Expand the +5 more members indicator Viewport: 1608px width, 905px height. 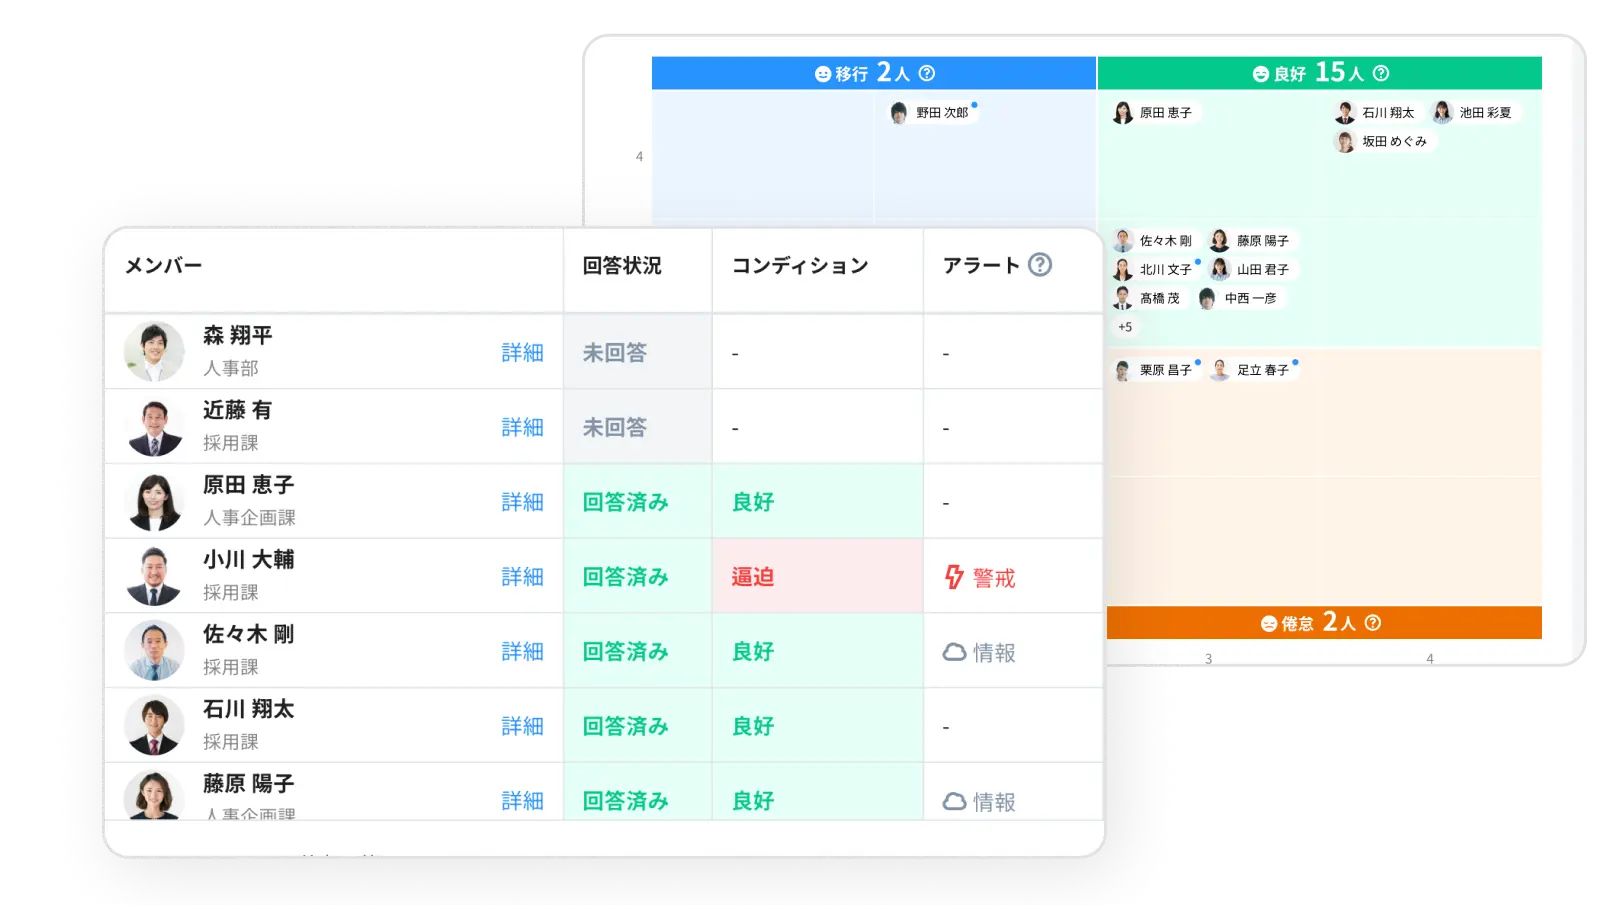1125,327
